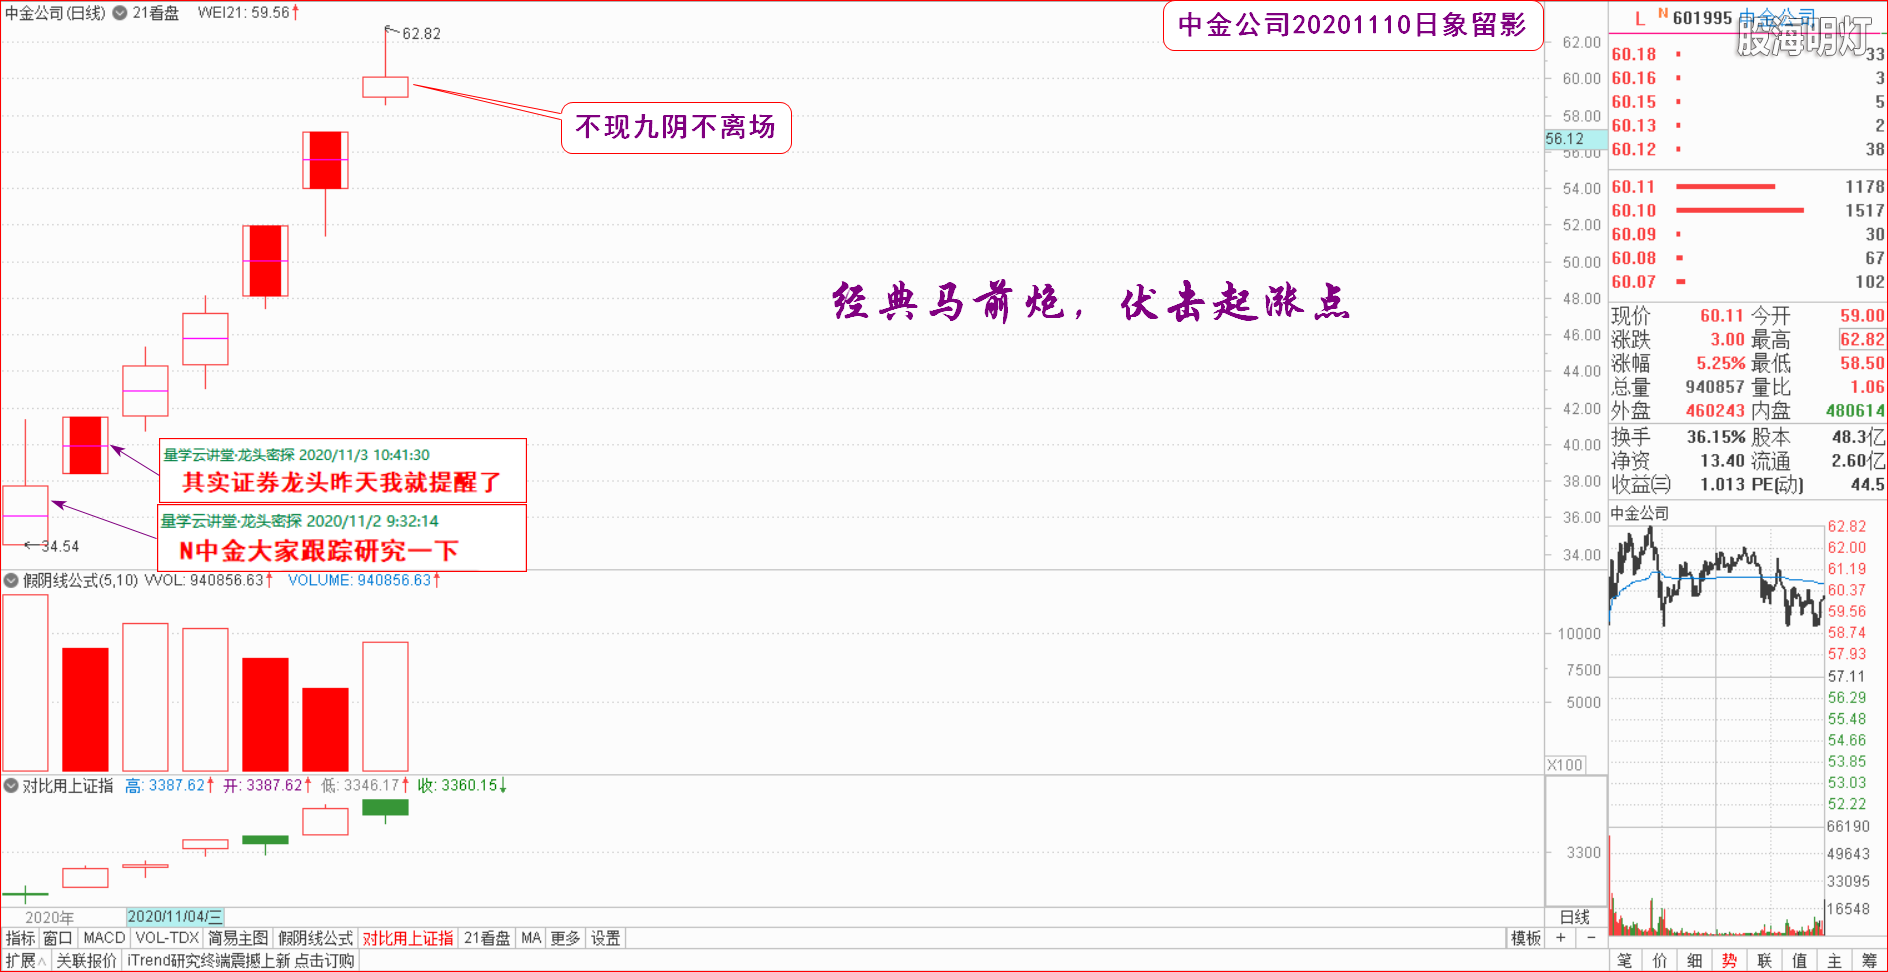This screenshot has width=1888, height=972.
Task: Open the 设置 settings tab
Action: coord(605,938)
